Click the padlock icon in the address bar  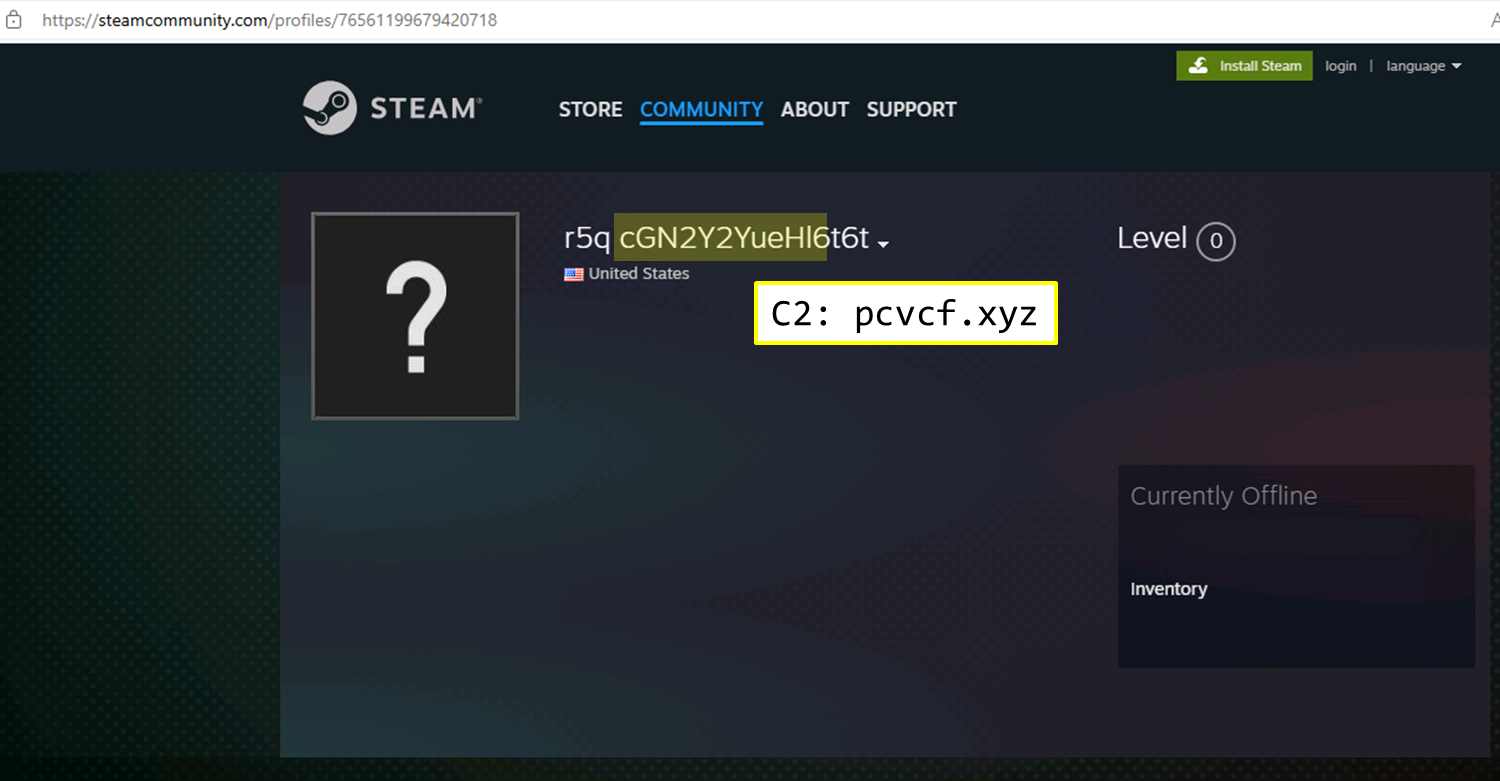[14, 20]
